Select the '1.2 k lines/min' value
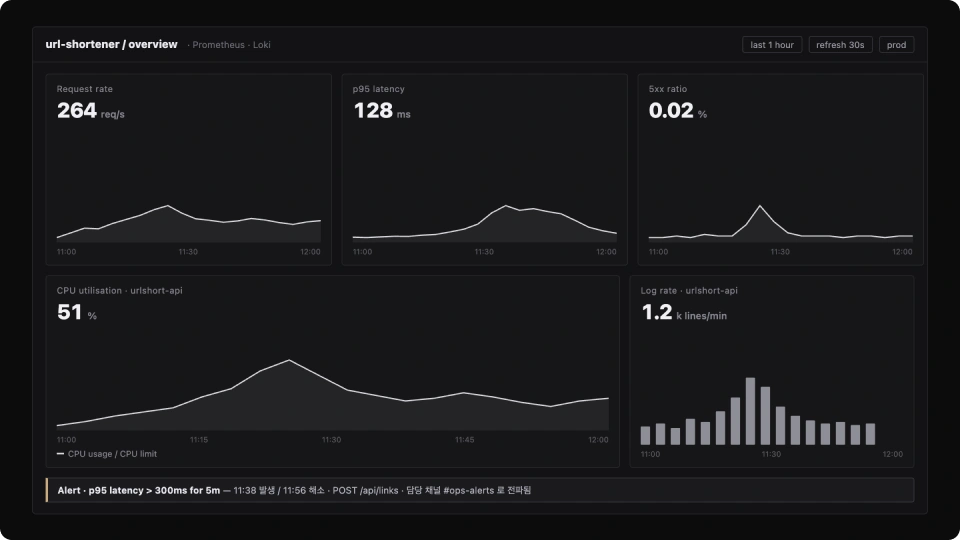The width and height of the screenshot is (960, 540). 684,312
